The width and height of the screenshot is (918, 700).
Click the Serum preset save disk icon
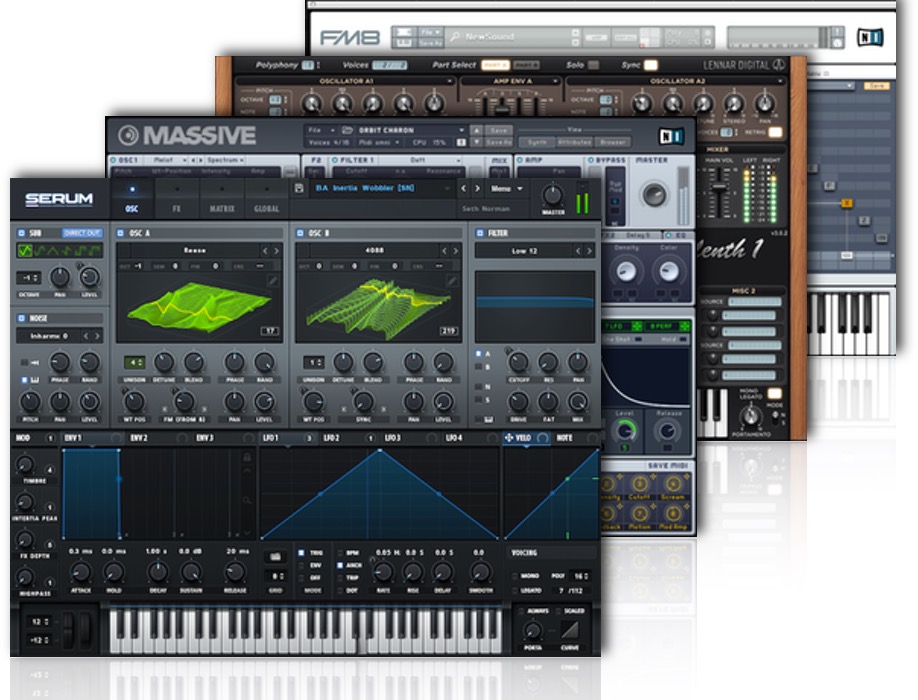(299, 188)
